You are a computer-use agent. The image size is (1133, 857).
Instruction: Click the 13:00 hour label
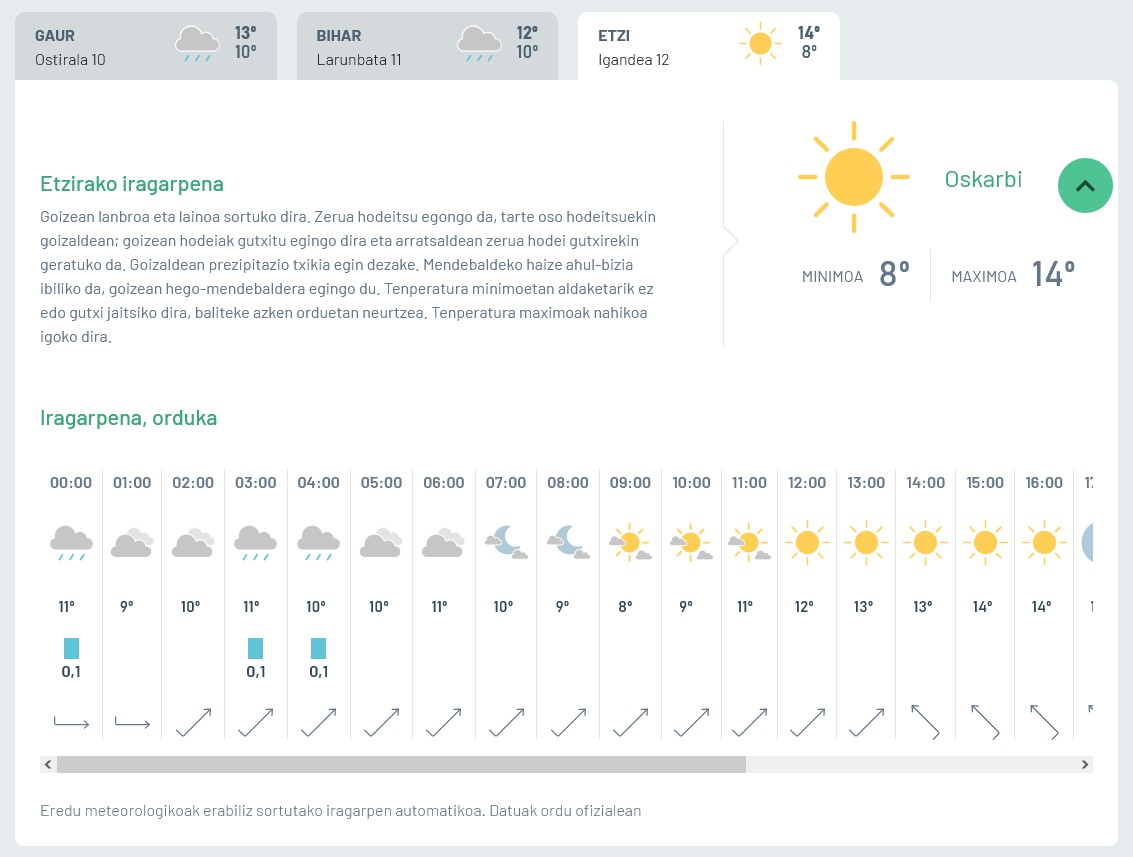point(866,483)
